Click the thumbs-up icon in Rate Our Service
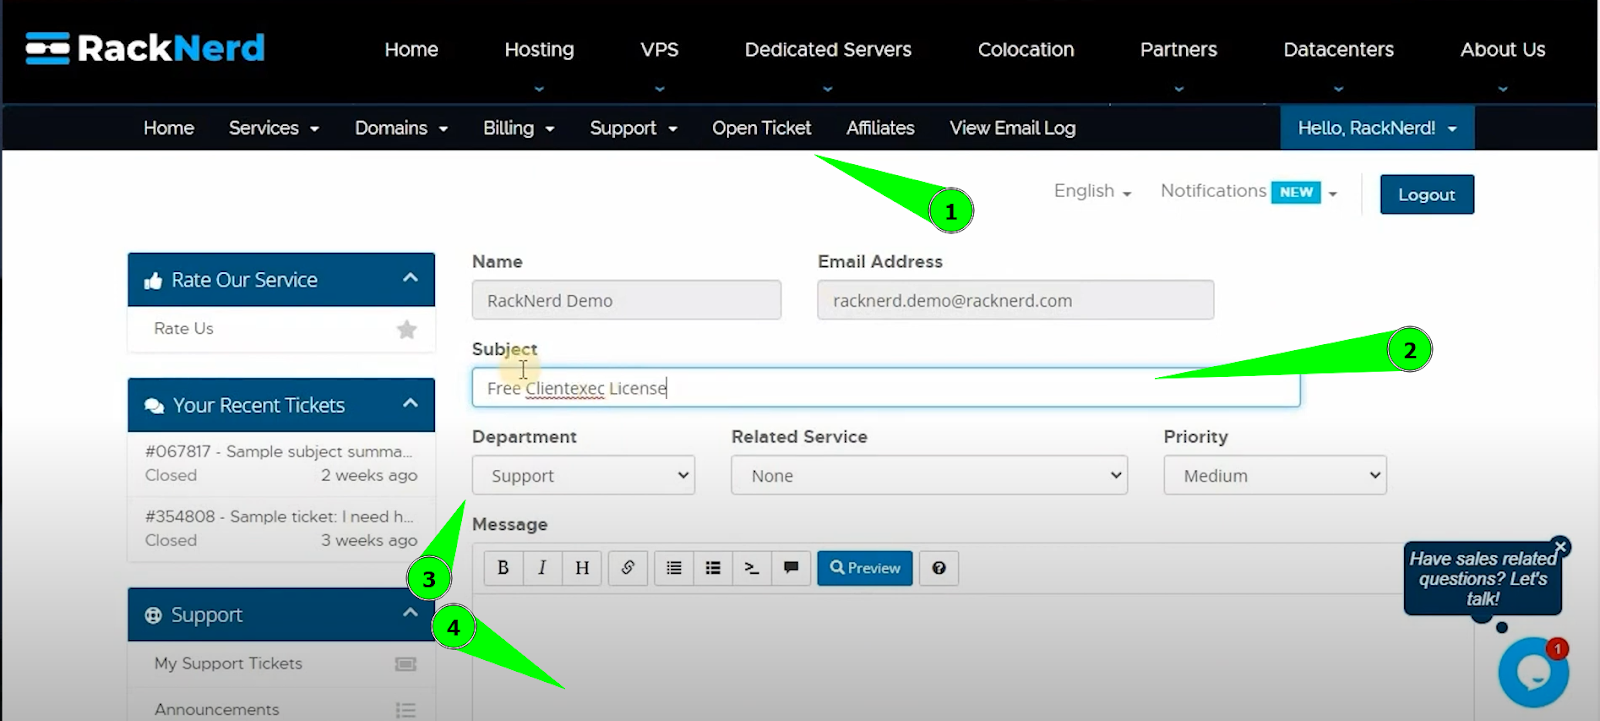Image resolution: width=1600 pixels, height=721 pixels. (x=153, y=281)
